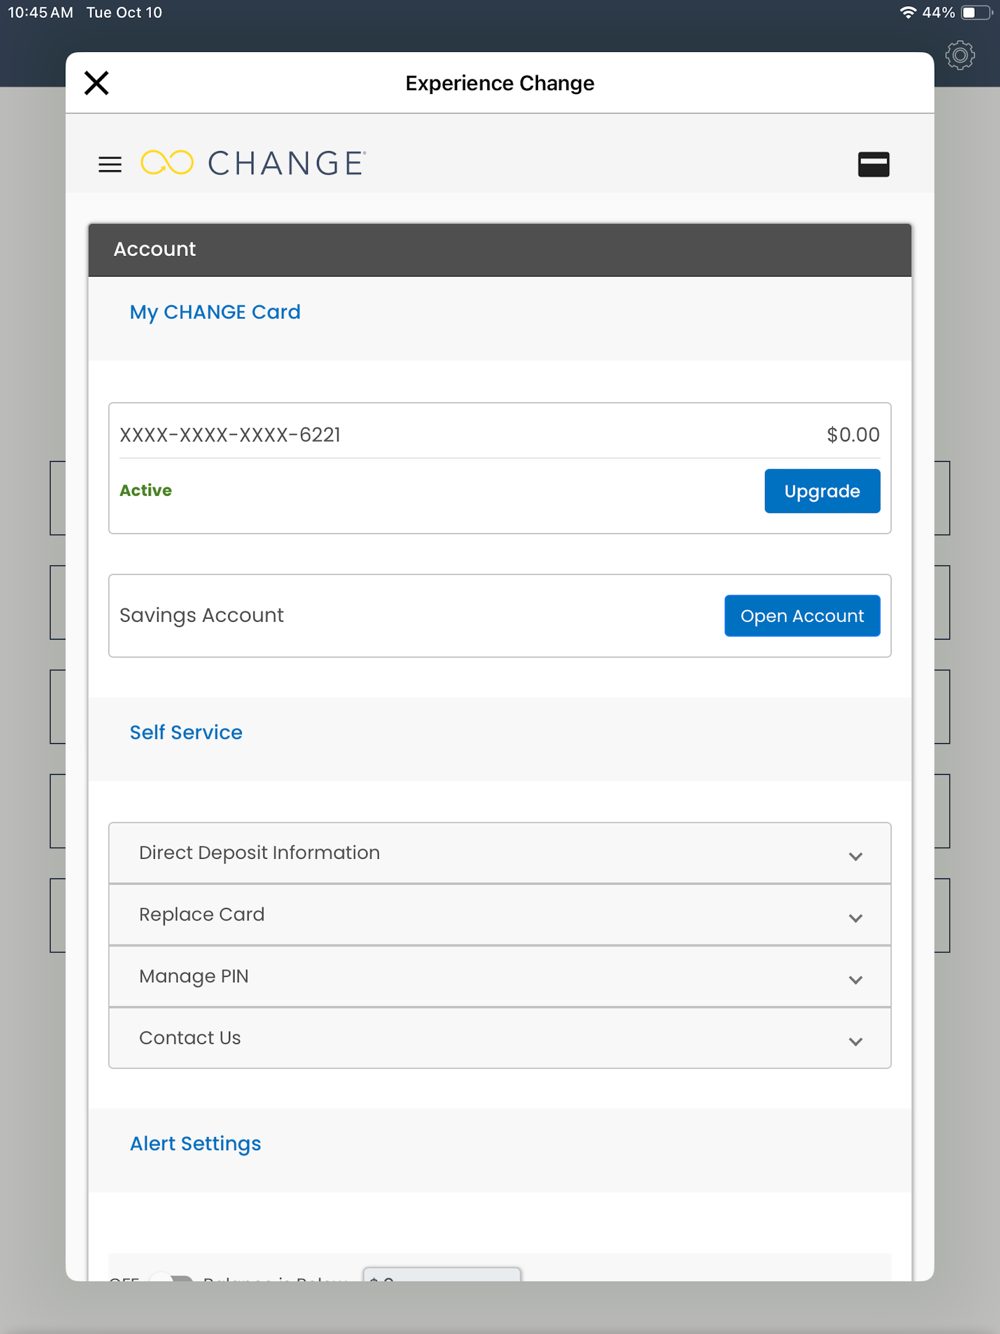Tap the battery indicator icon

[975, 13]
